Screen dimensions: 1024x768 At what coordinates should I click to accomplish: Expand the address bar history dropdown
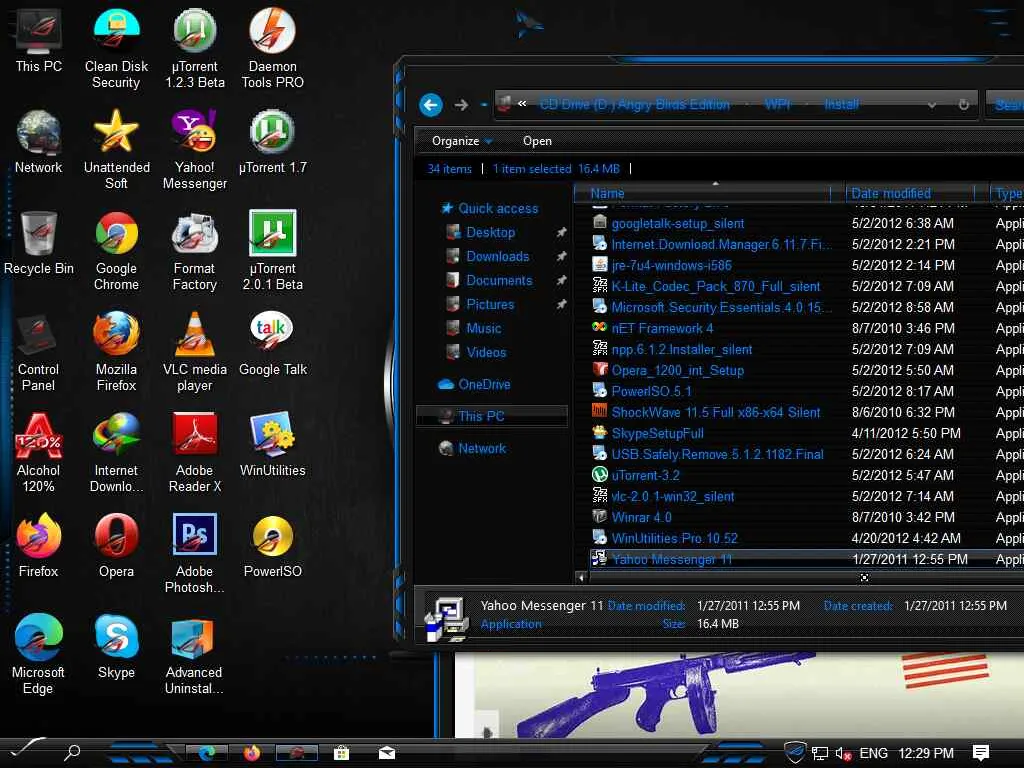point(932,104)
